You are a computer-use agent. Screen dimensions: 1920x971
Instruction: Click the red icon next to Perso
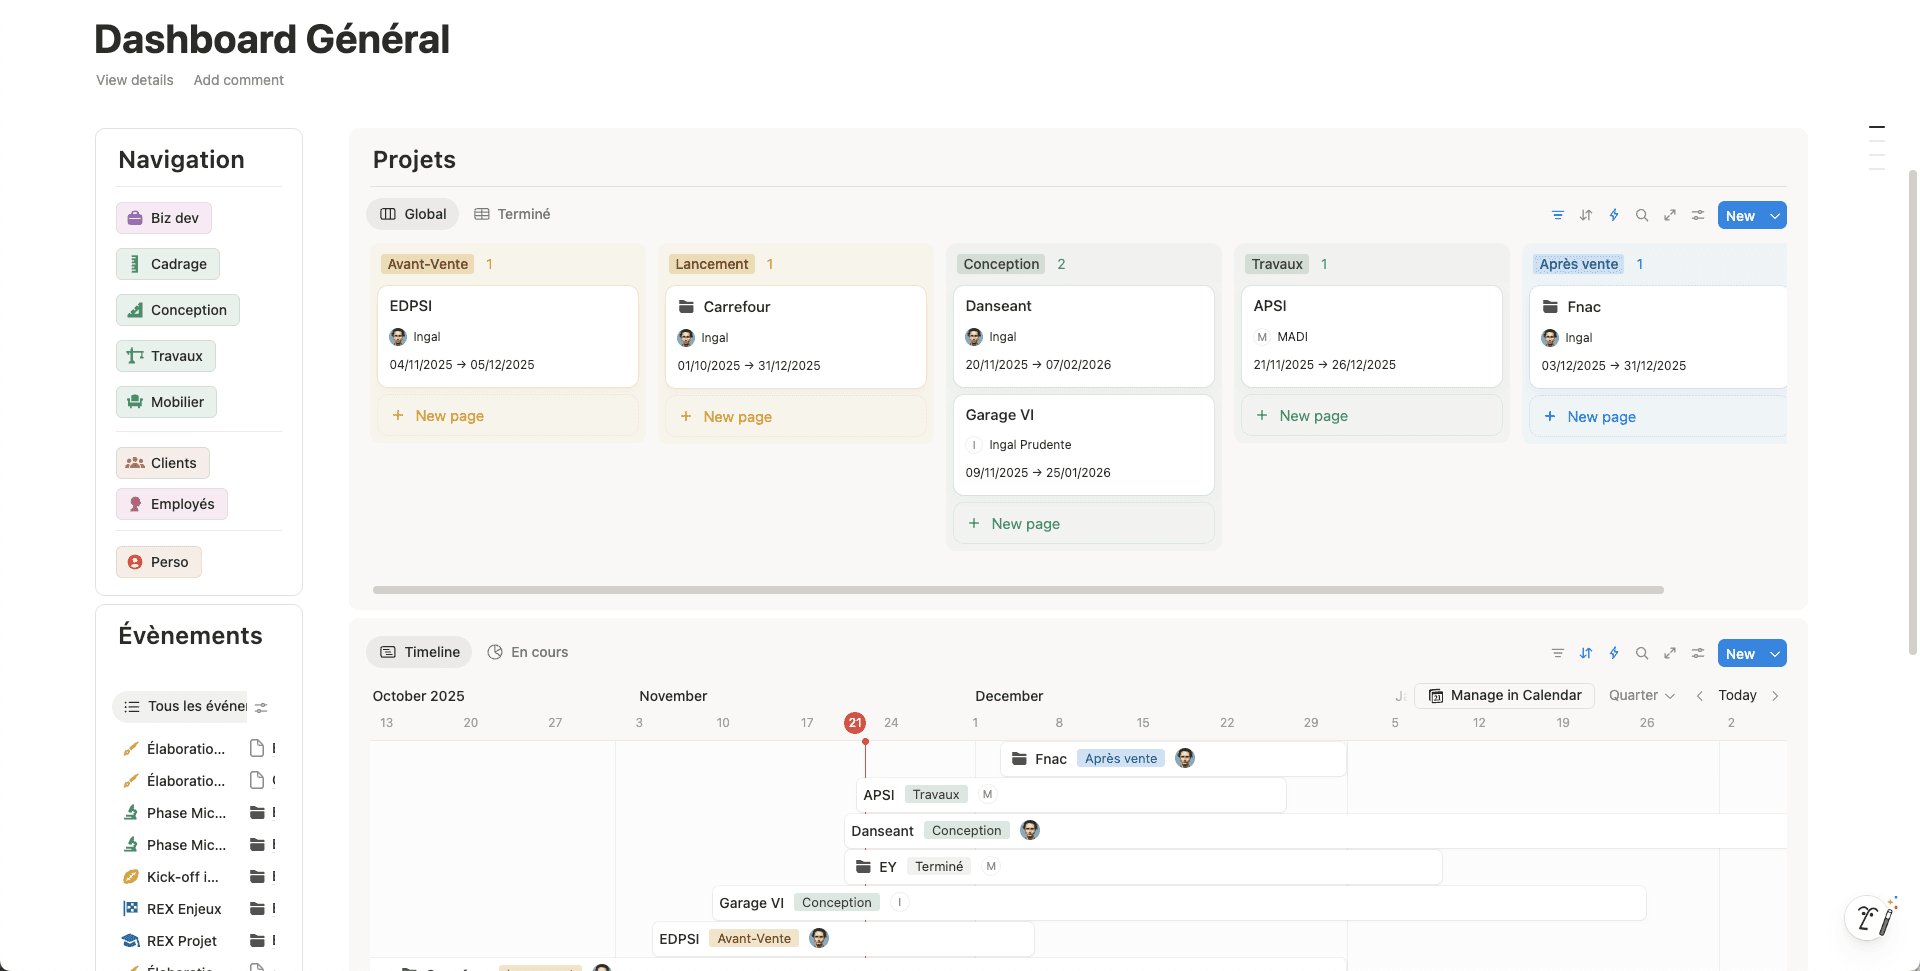point(134,561)
